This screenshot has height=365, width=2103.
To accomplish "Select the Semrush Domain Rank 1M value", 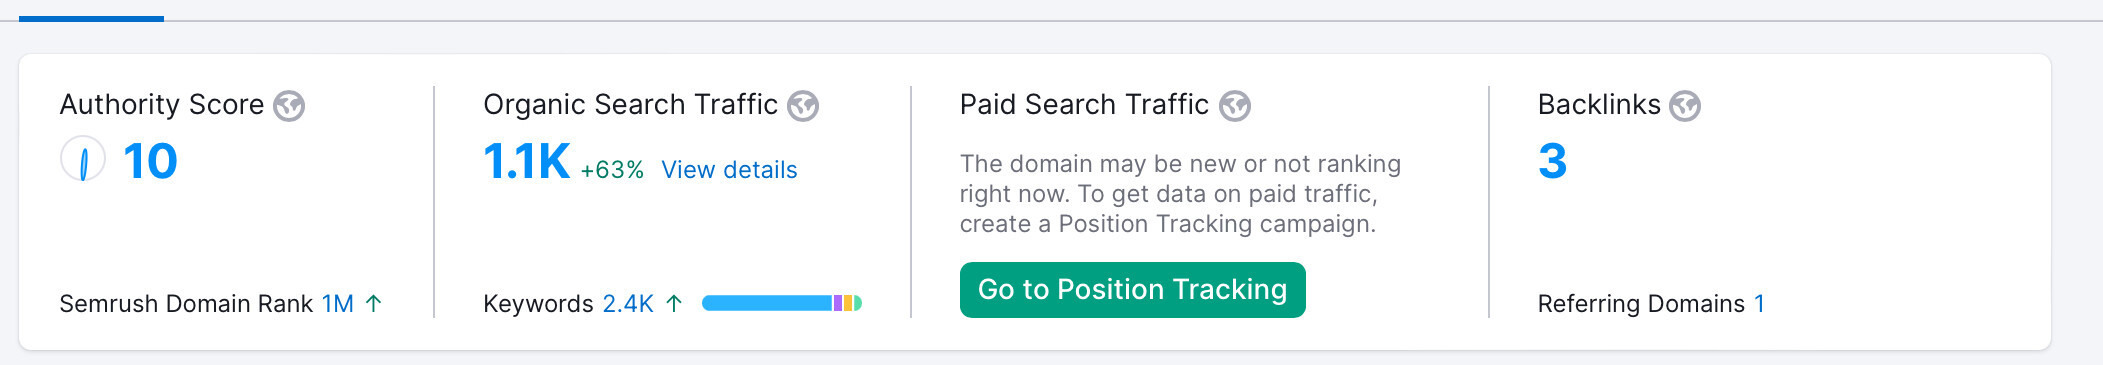I will (338, 303).
